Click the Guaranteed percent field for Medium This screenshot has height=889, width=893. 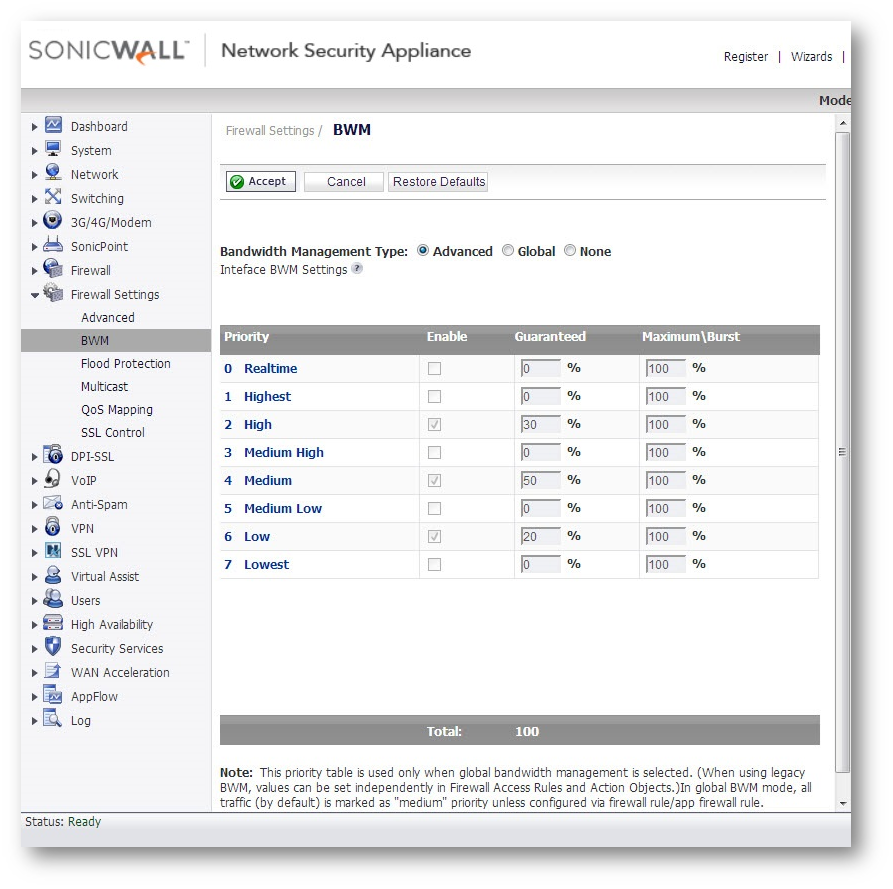tap(540, 481)
